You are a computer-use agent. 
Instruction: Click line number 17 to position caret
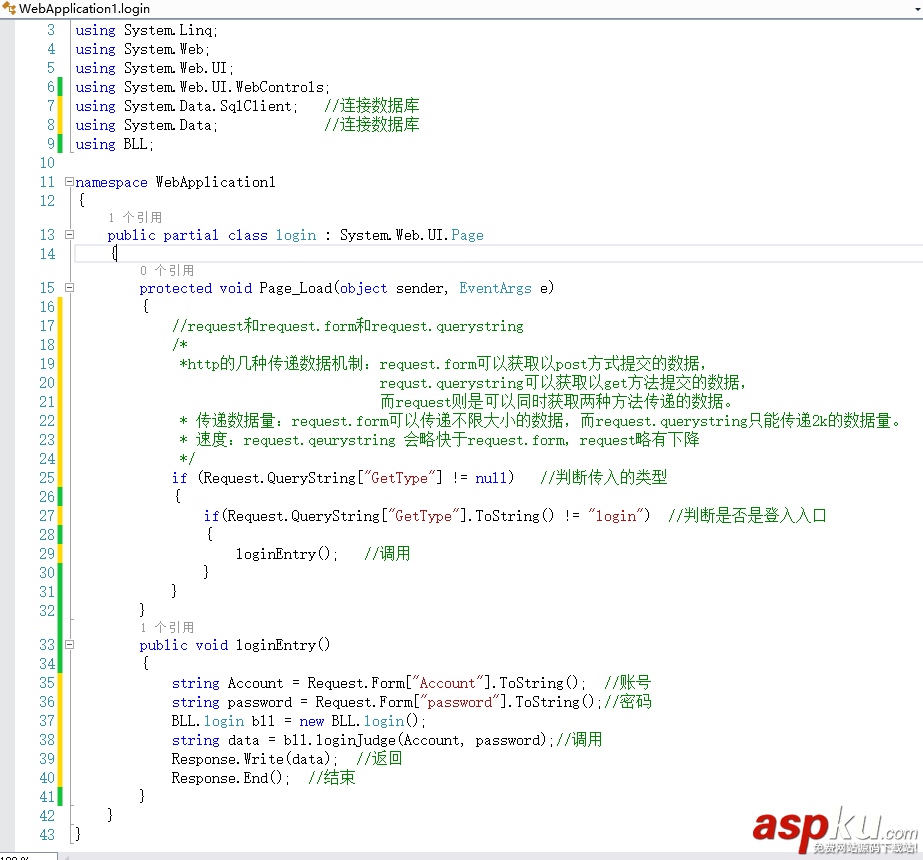coord(47,327)
